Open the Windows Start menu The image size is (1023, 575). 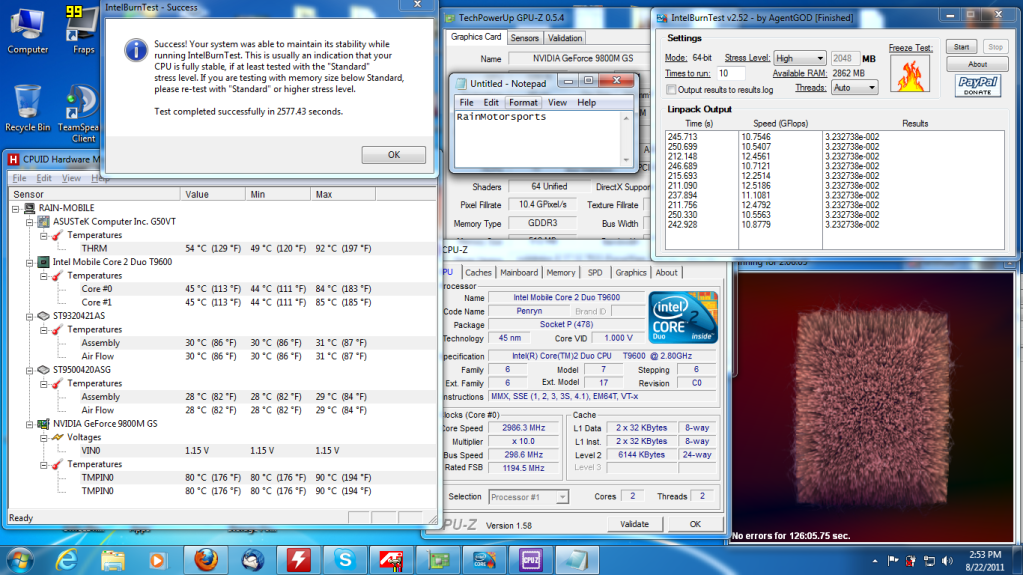point(19,560)
